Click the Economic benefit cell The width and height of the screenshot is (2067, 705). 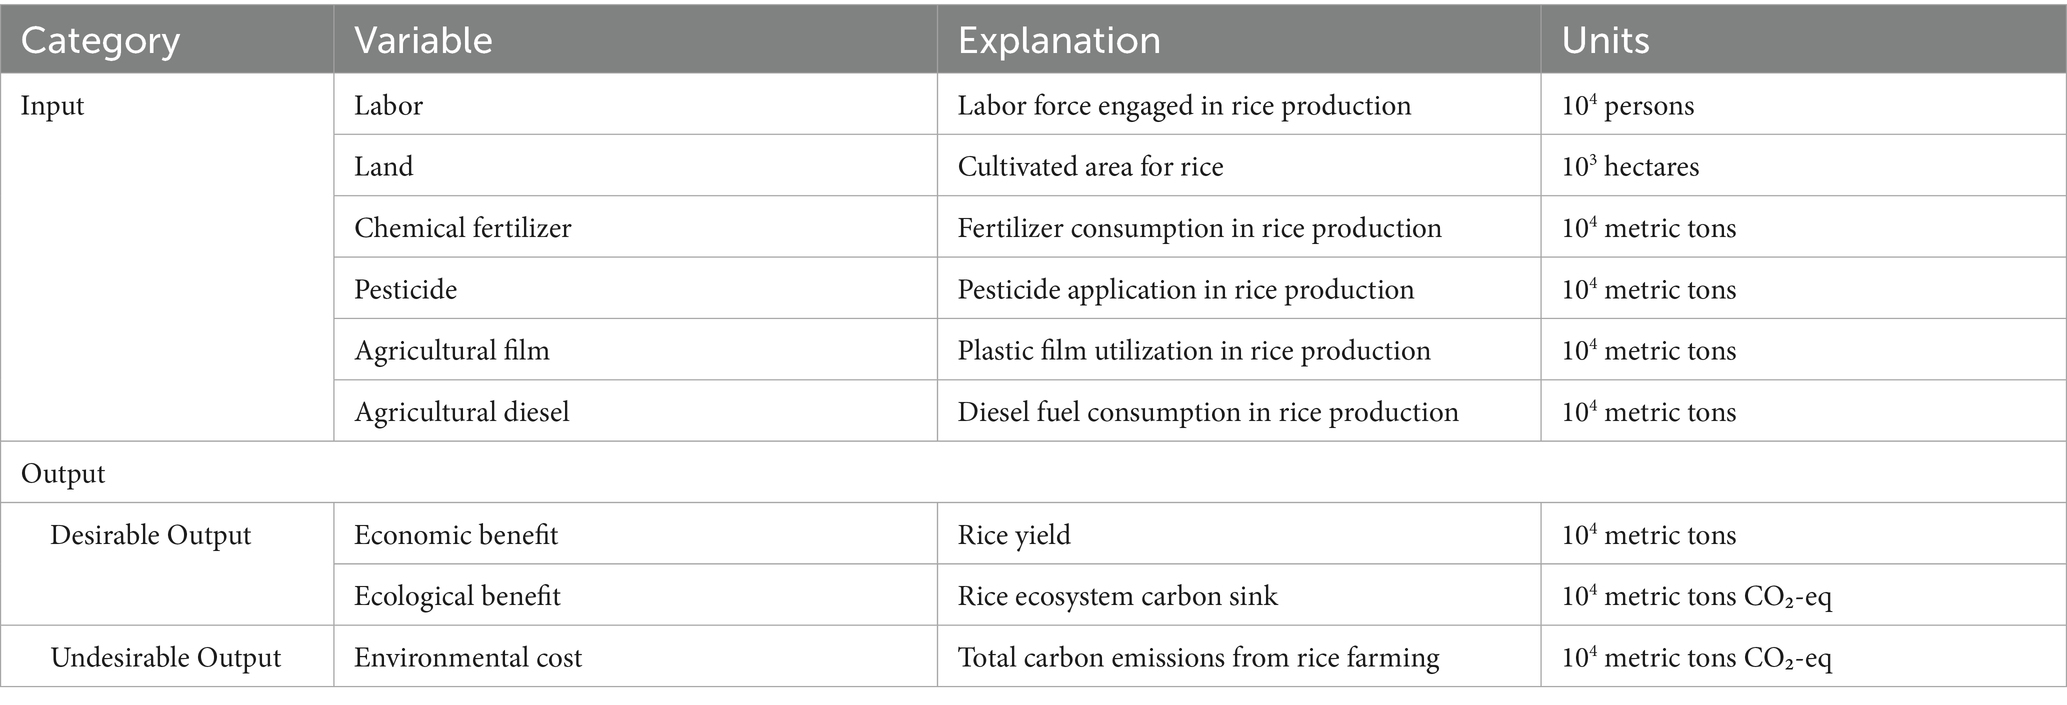(x=456, y=535)
